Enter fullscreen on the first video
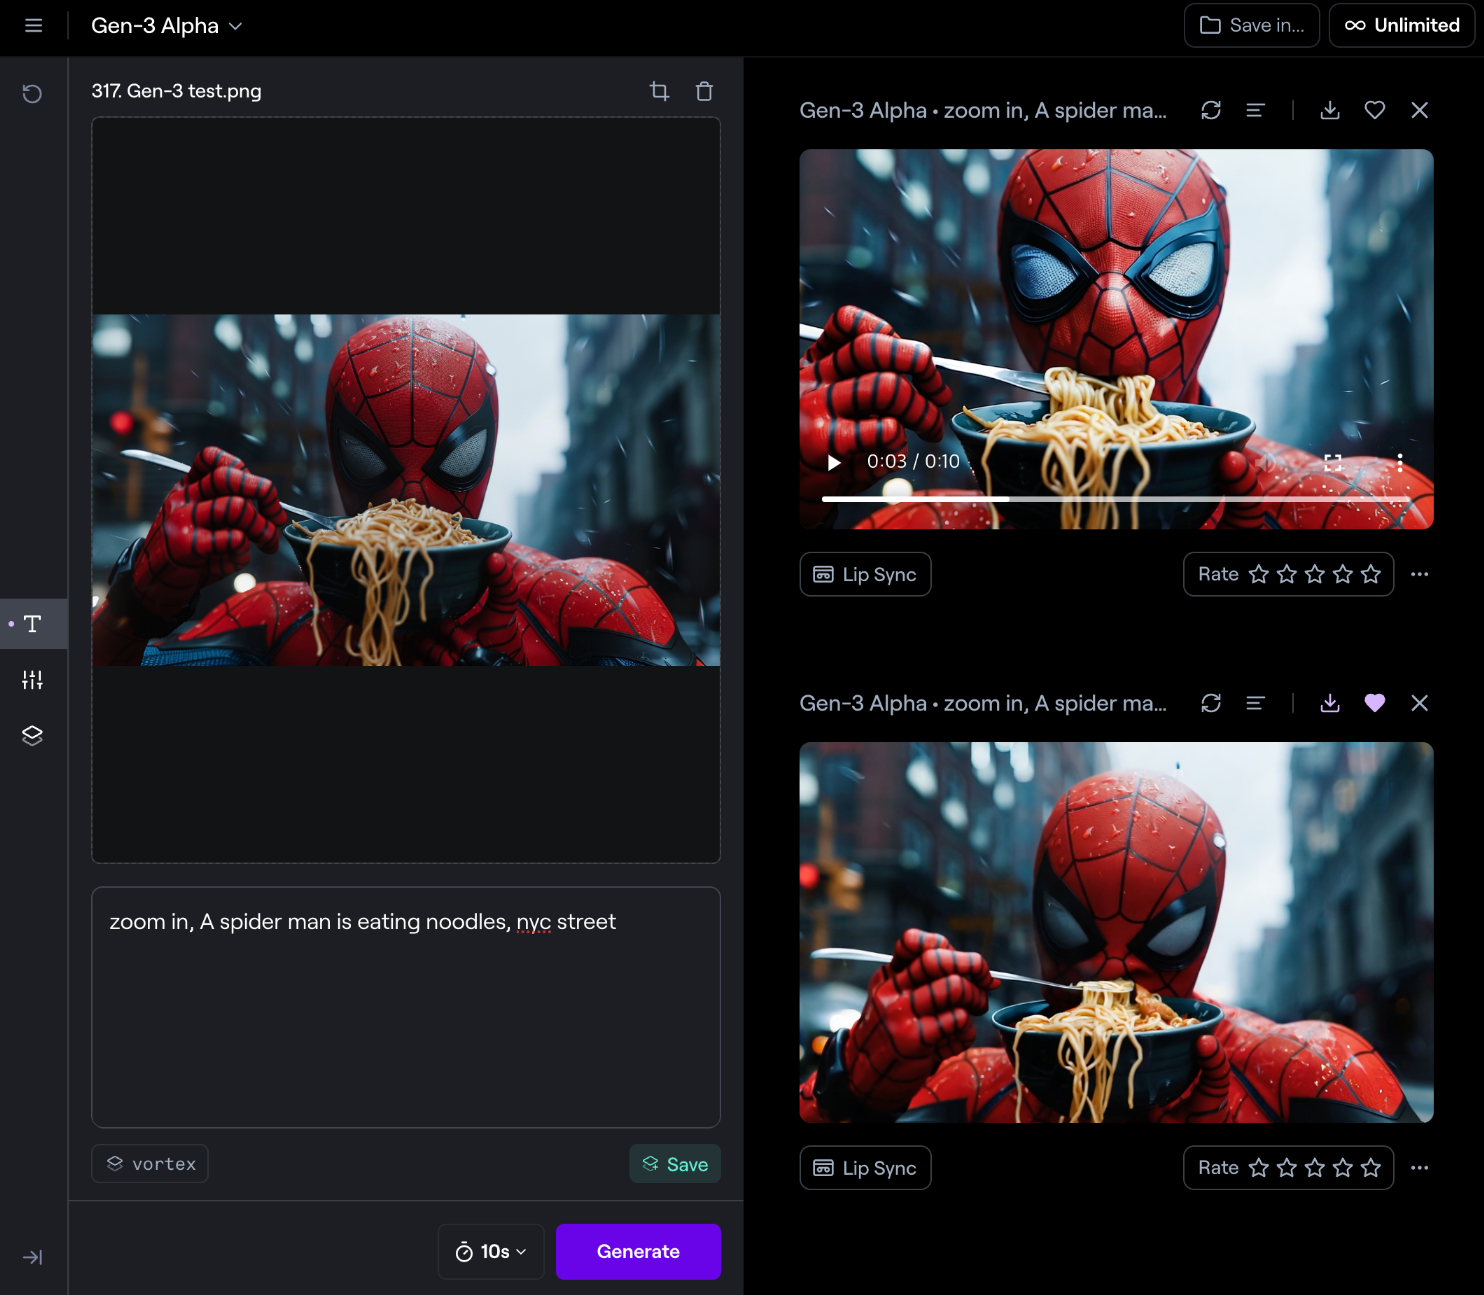The image size is (1484, 1295). click(x=1333, y=462)
